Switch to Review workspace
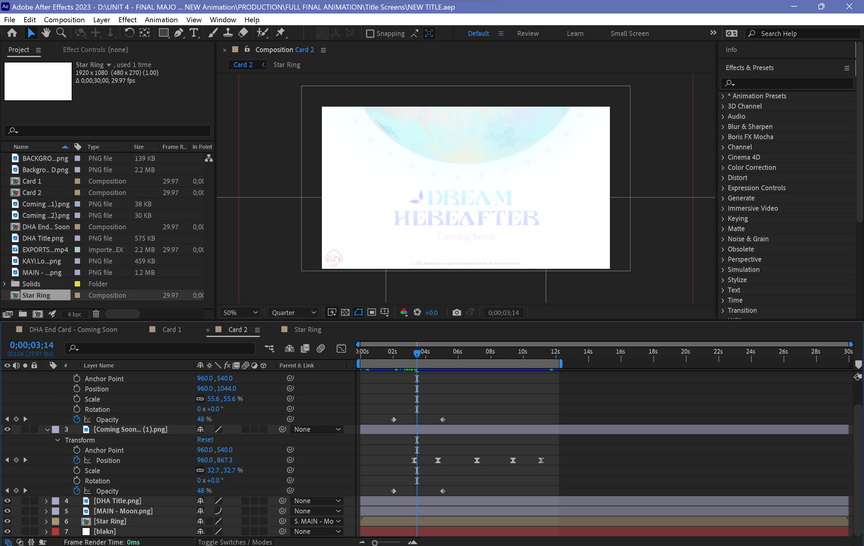 coord(527,34)
